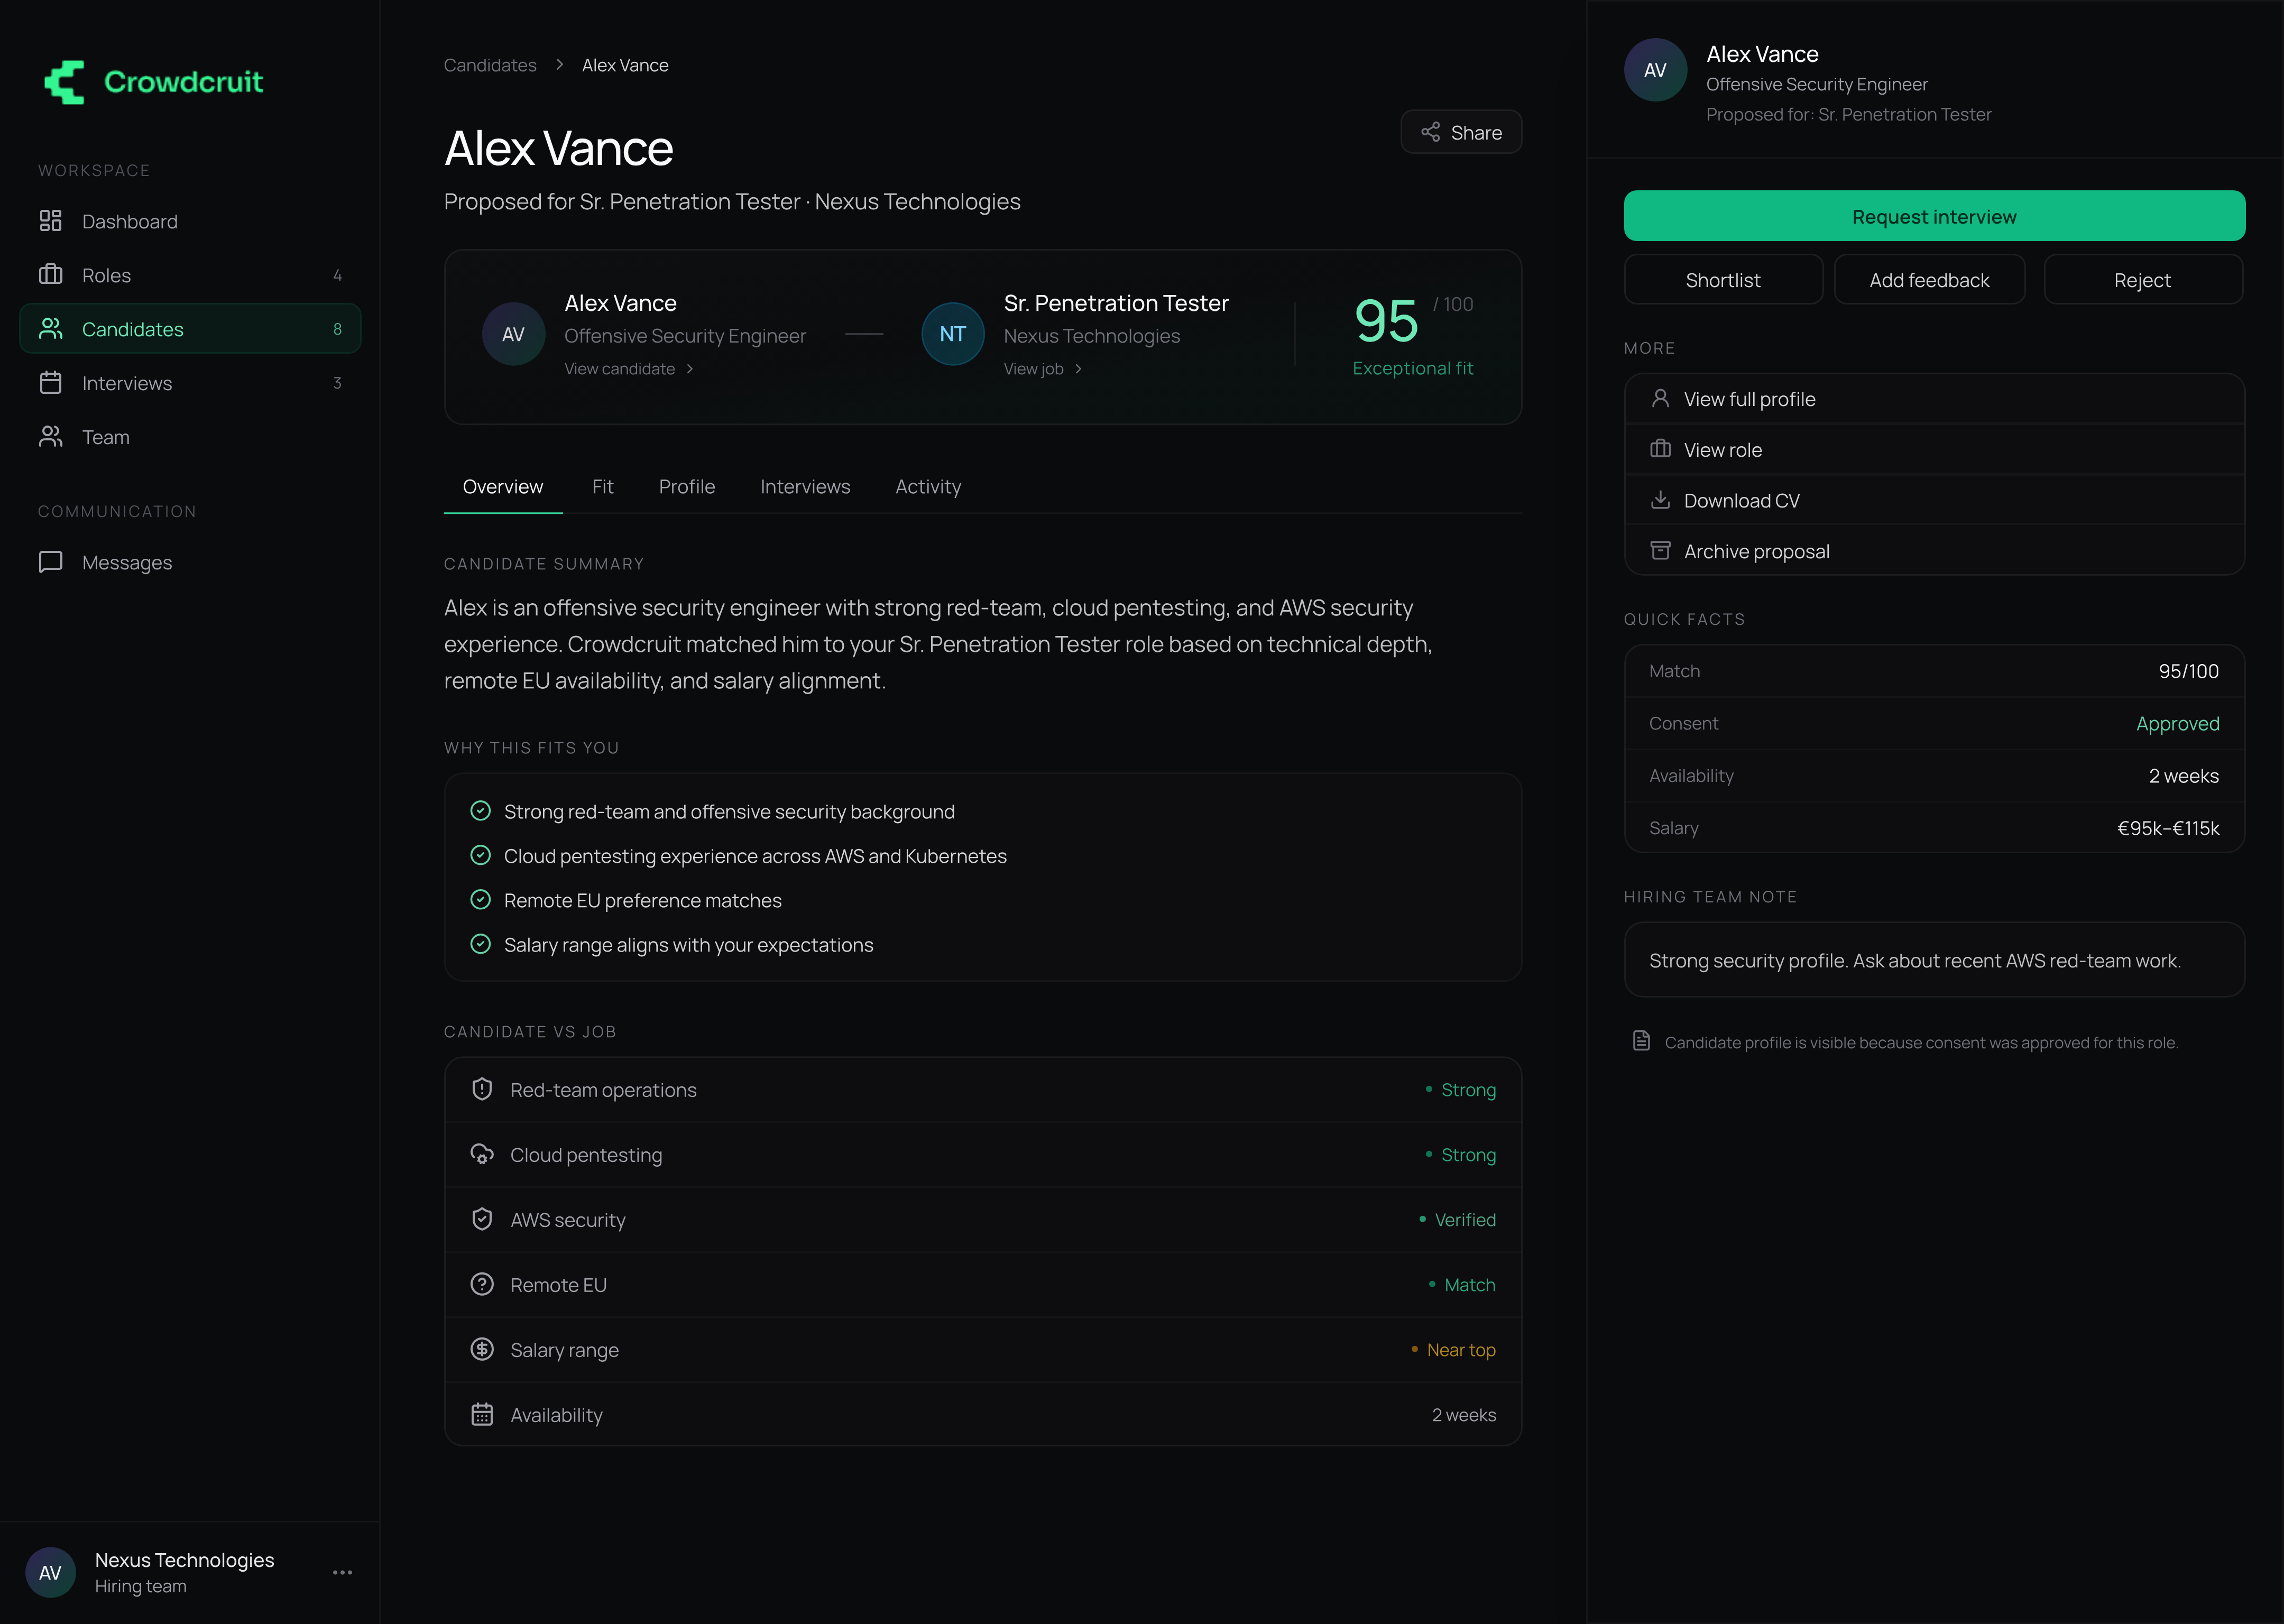Click the check icon beside Strong red-team background
The image size is (2284, 1624).
click(x=481, y=811)
